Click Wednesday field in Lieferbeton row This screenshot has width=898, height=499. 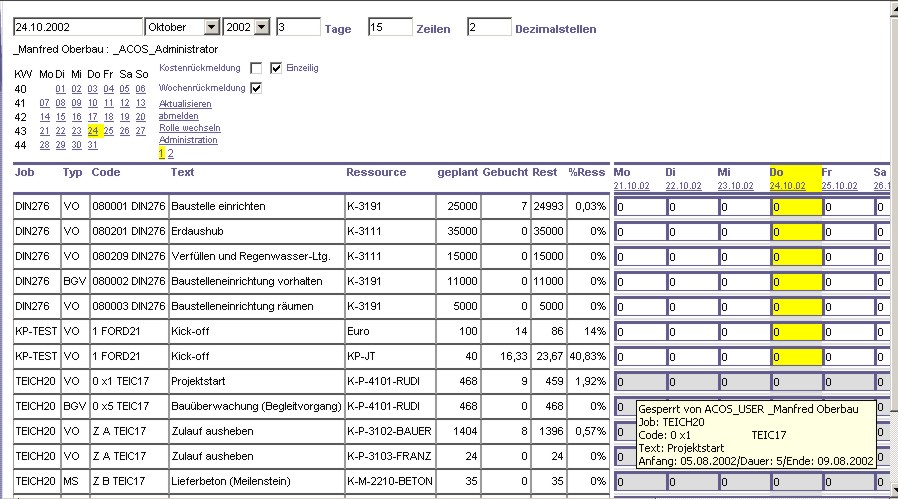(745, 483)
